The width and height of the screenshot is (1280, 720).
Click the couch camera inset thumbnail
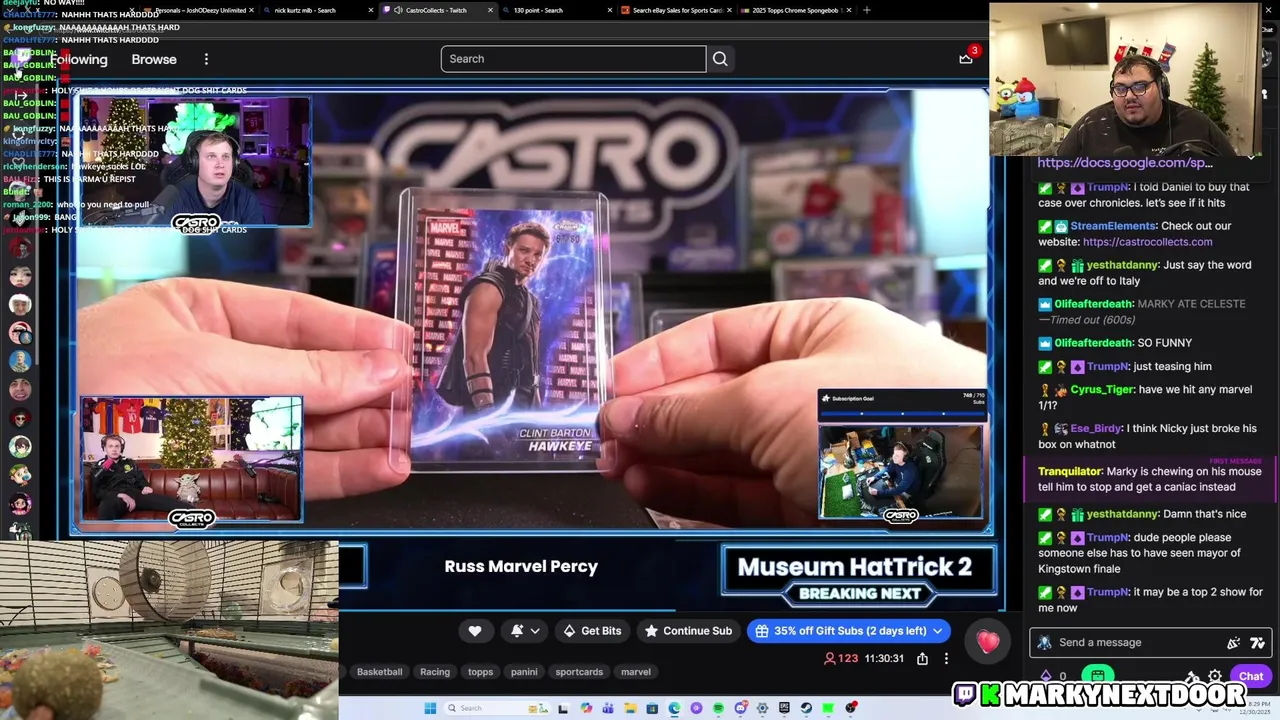pyautogui.click(x=191, y=460)
